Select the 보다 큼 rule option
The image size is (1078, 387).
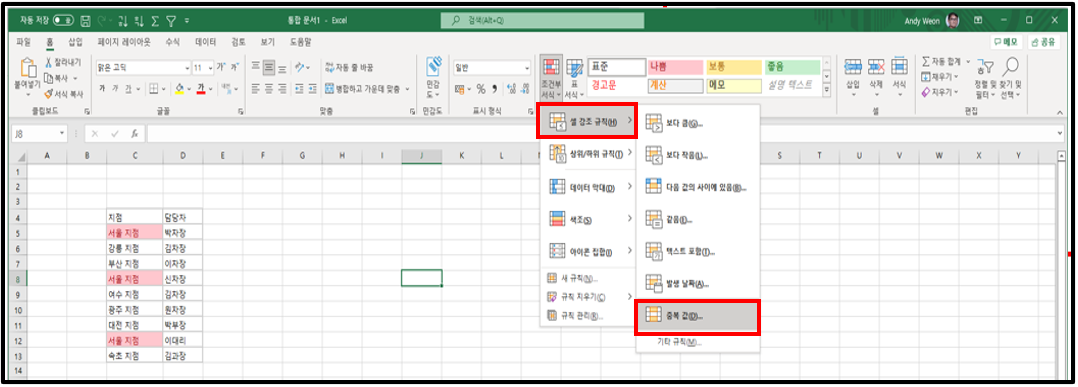(x=697, y=124)
